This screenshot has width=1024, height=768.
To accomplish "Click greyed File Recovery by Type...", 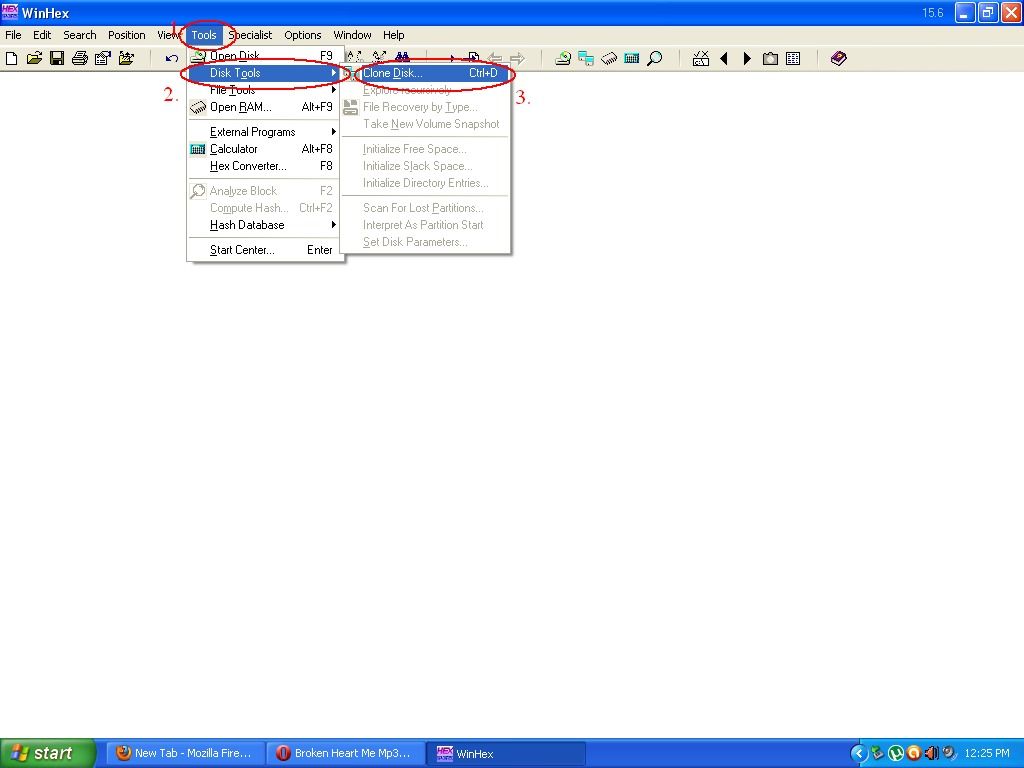I will (x=425, y=107).
